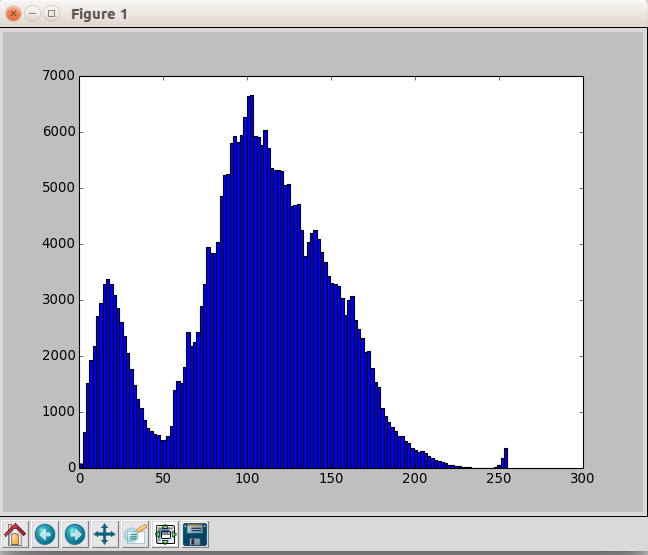Click the 3000 y-axis tick label

(58, 300)
